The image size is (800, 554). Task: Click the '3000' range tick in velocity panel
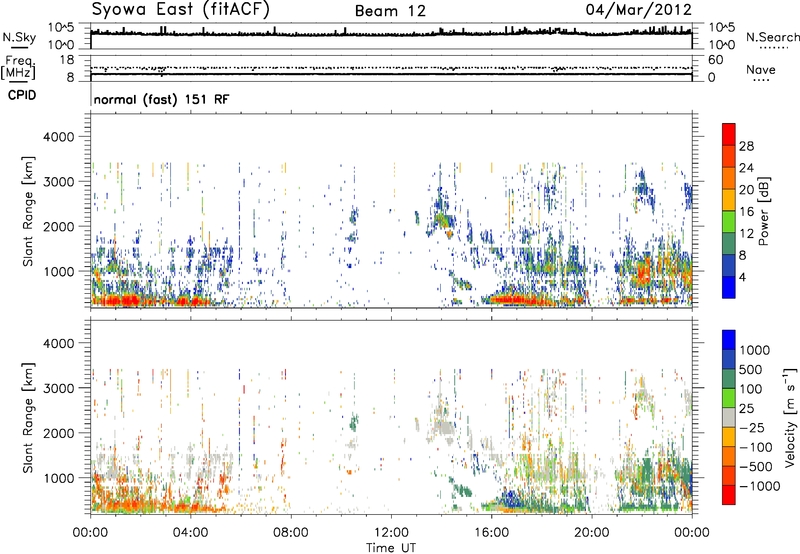58,388
